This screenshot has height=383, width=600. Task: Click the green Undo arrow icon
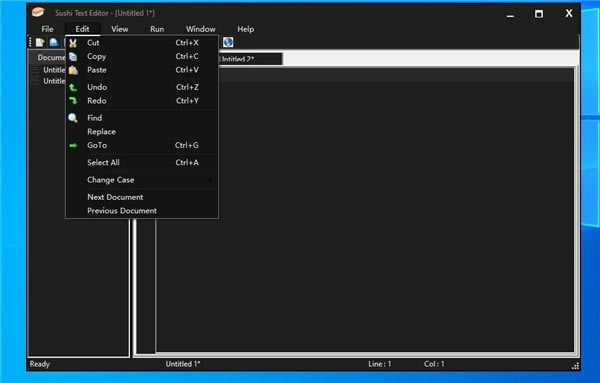tap(73, 87)
